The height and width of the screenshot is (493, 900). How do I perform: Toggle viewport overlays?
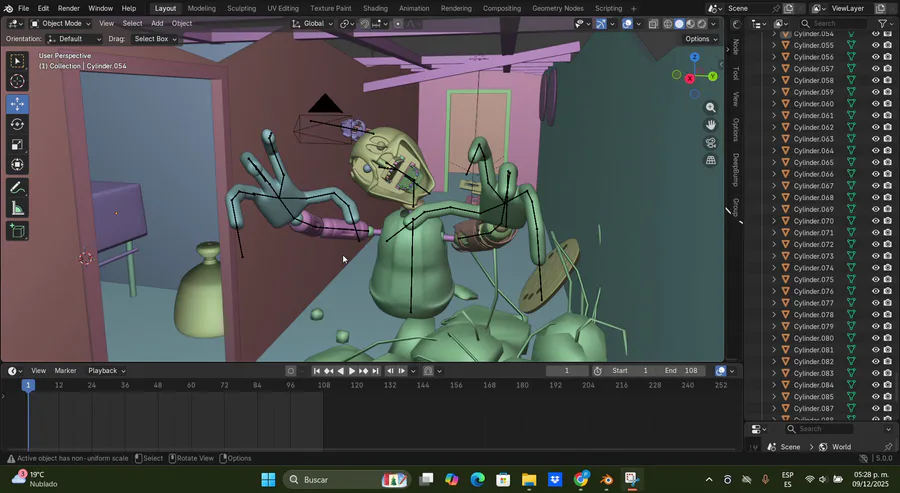click(x=627, y=24)
